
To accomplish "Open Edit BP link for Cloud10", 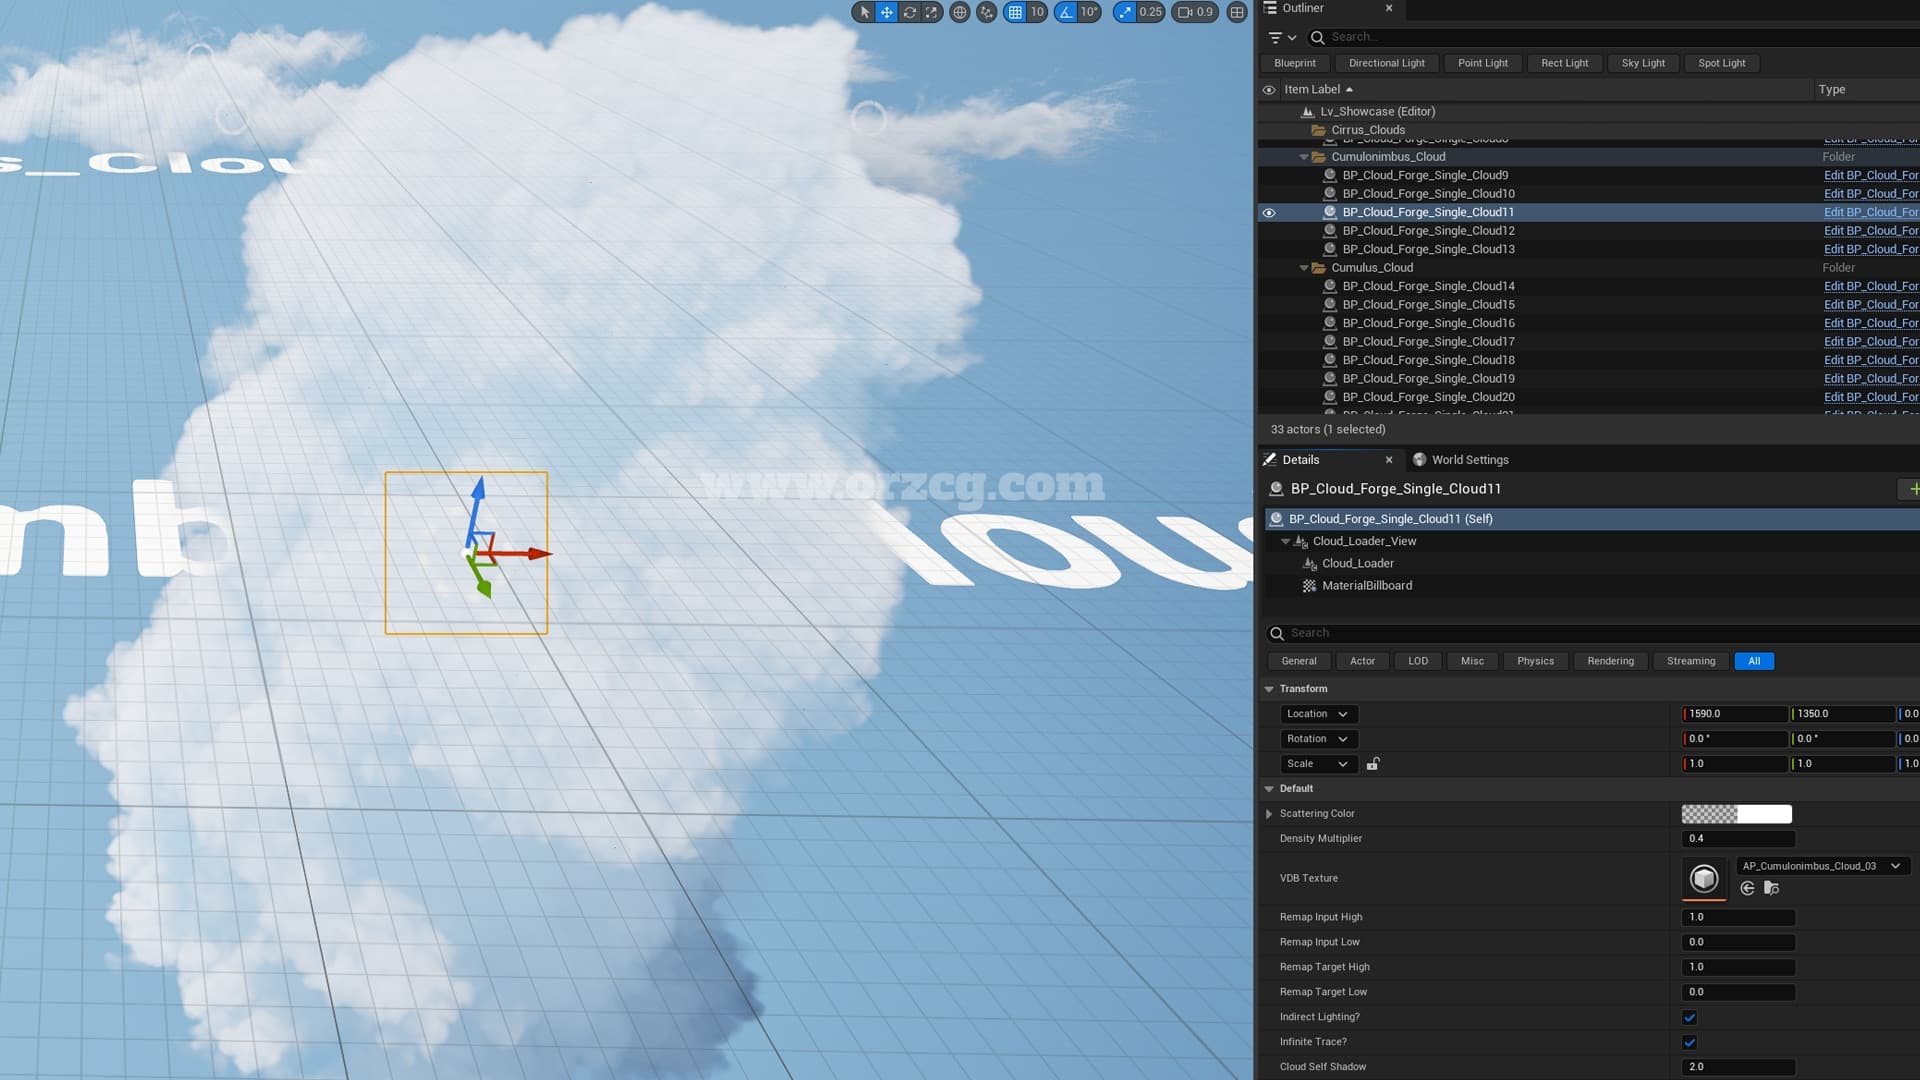I will [x=1871, y=194].
